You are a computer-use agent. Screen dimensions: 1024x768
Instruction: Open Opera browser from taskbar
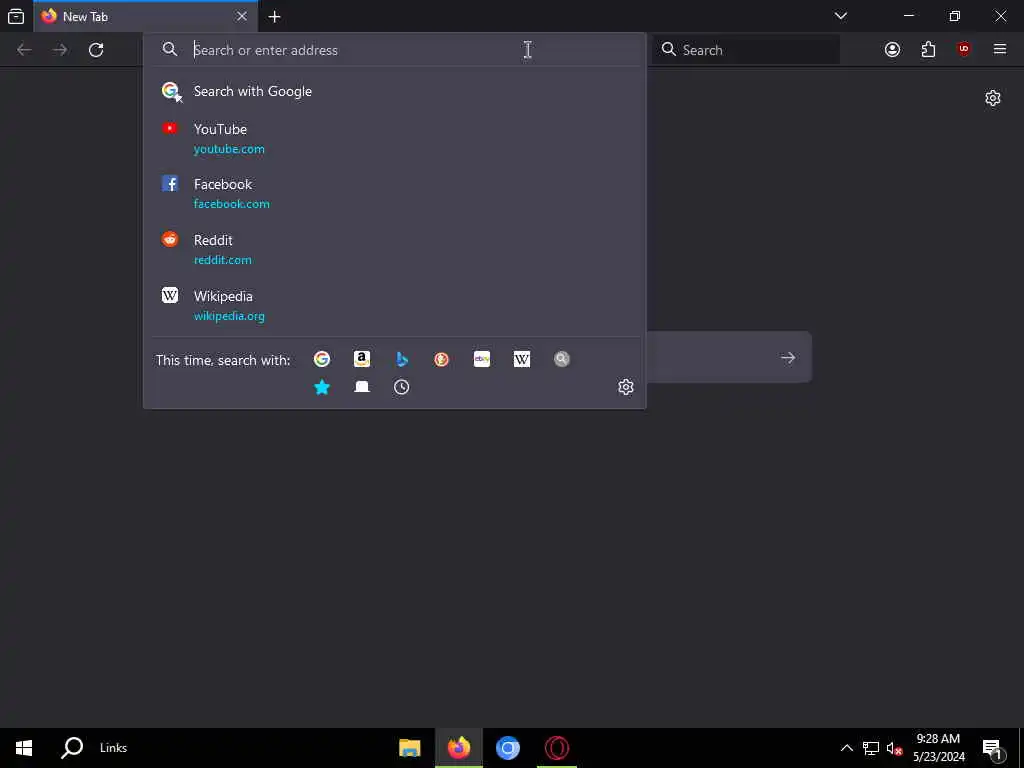pos(556,748)
